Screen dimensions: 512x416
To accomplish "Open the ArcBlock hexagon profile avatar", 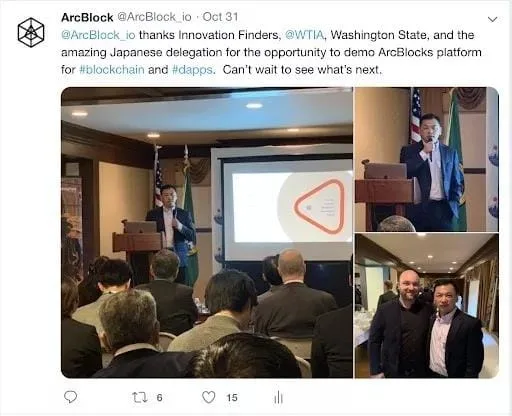I will [31, 32].
